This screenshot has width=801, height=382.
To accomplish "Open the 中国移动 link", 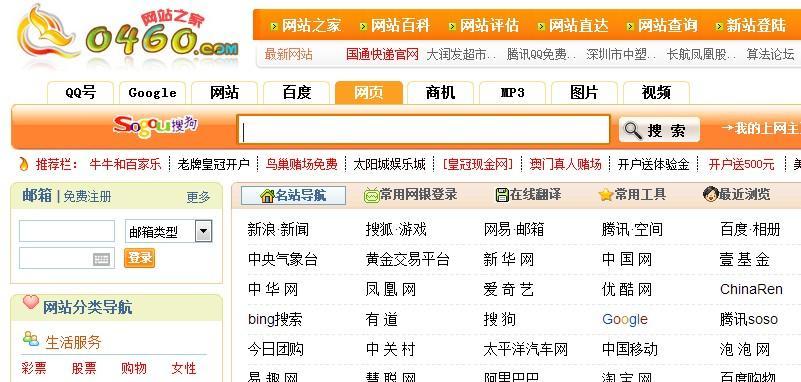I will point(630,349).
